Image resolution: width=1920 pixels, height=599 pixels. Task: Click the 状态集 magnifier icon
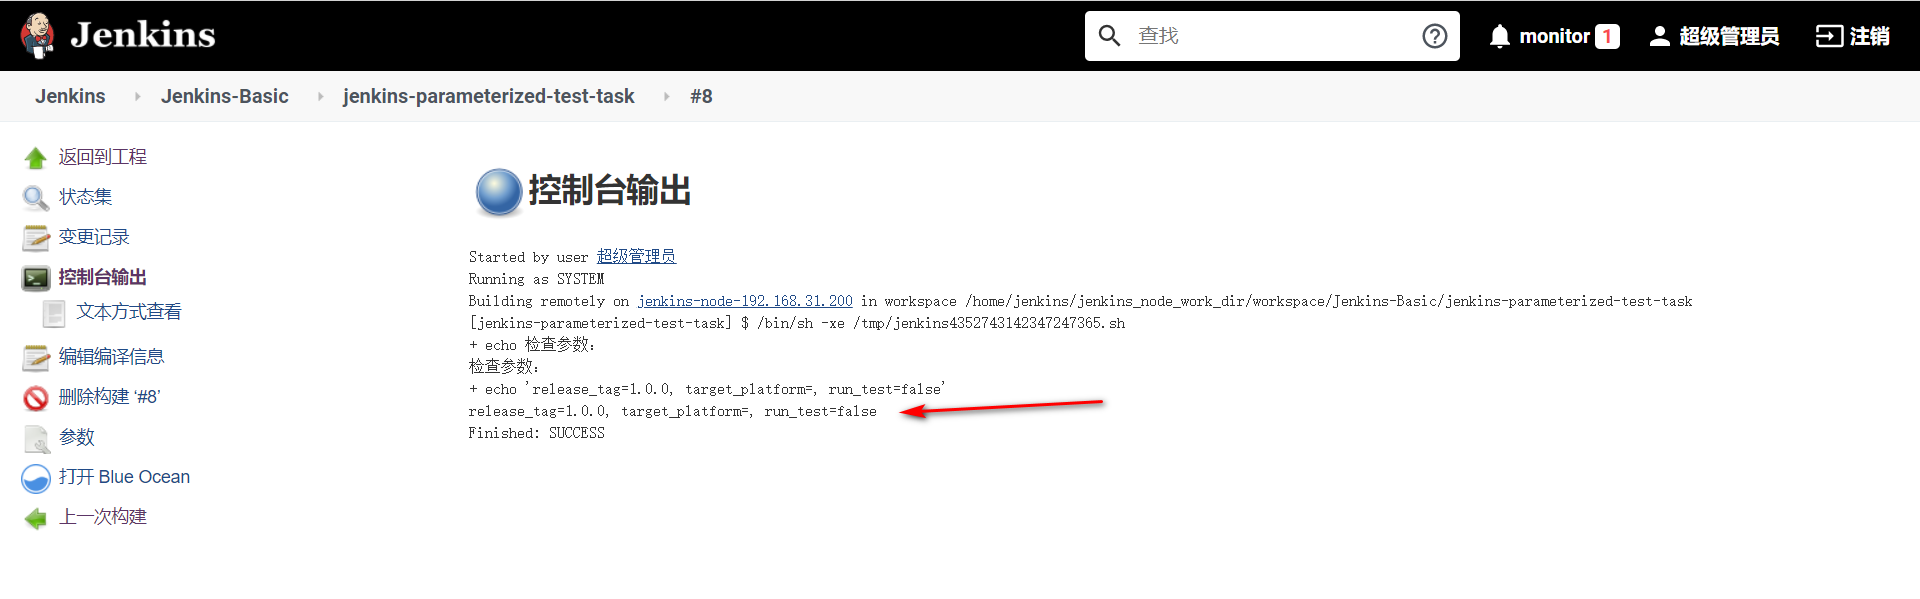point(36,198)
